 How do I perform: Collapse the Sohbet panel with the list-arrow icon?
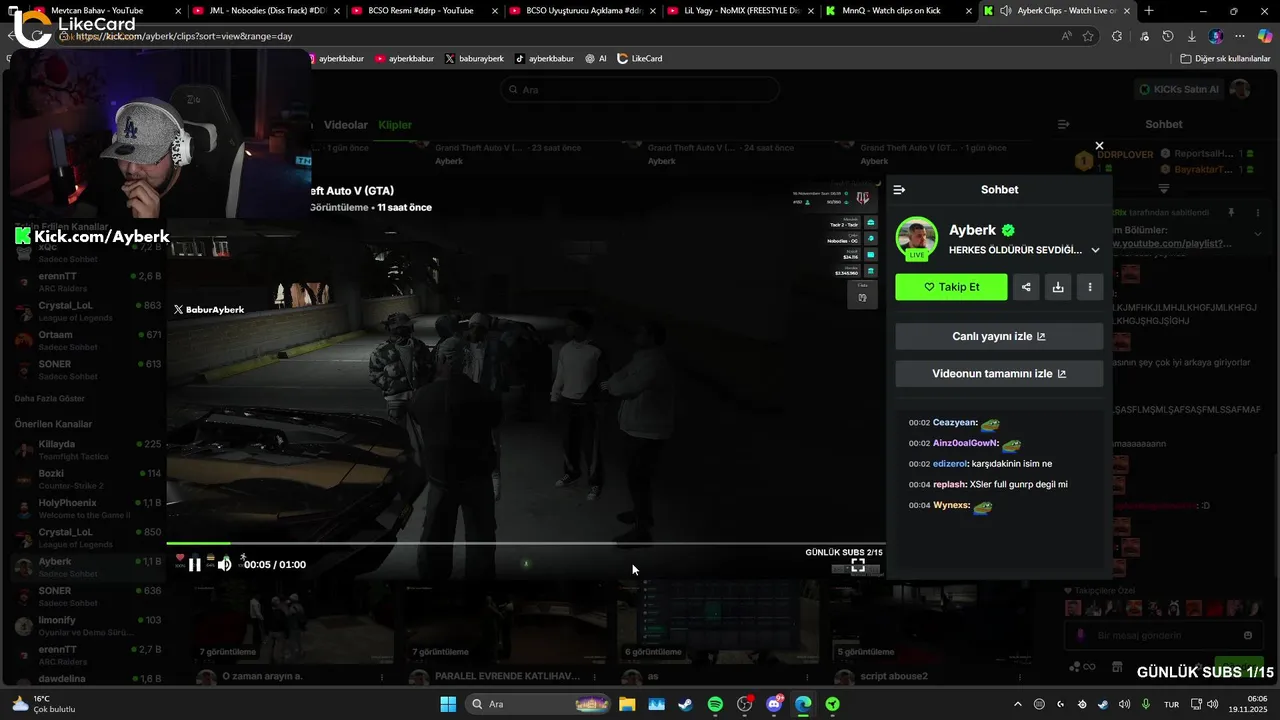coord(899,190)
